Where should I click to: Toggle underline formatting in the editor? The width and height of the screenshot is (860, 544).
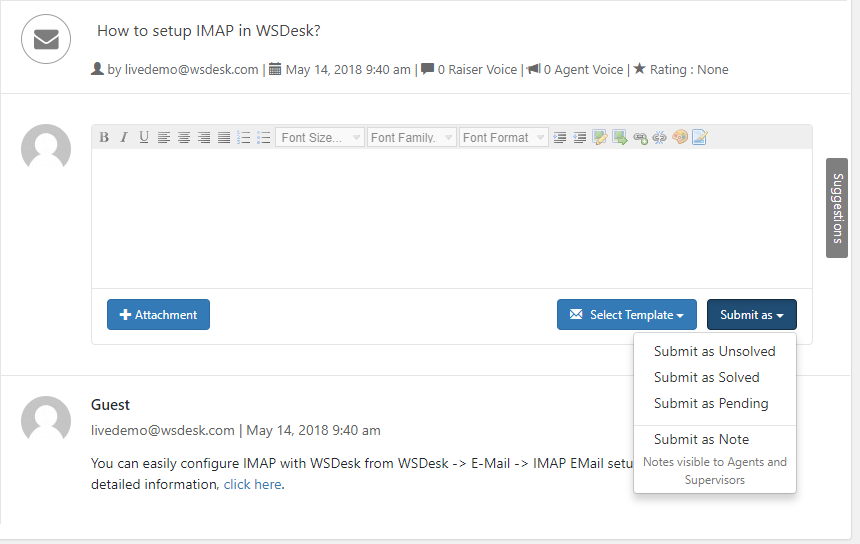point(144,137)
